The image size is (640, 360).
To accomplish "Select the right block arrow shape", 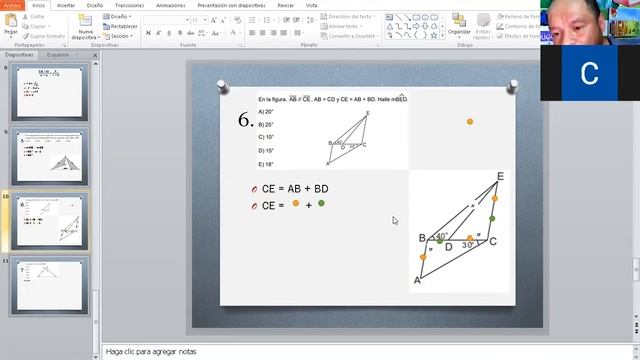I will click(416, 27).
